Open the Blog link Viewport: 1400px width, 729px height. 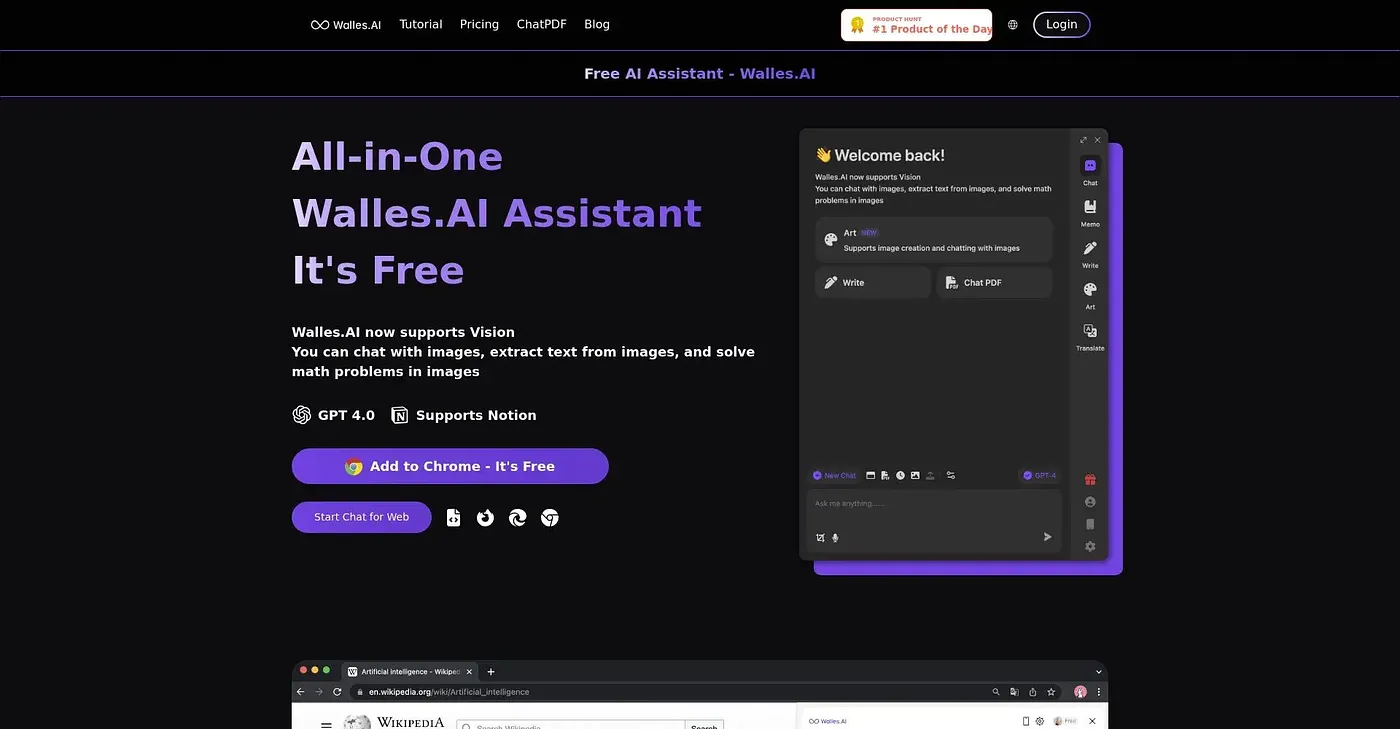coord(597,24)
